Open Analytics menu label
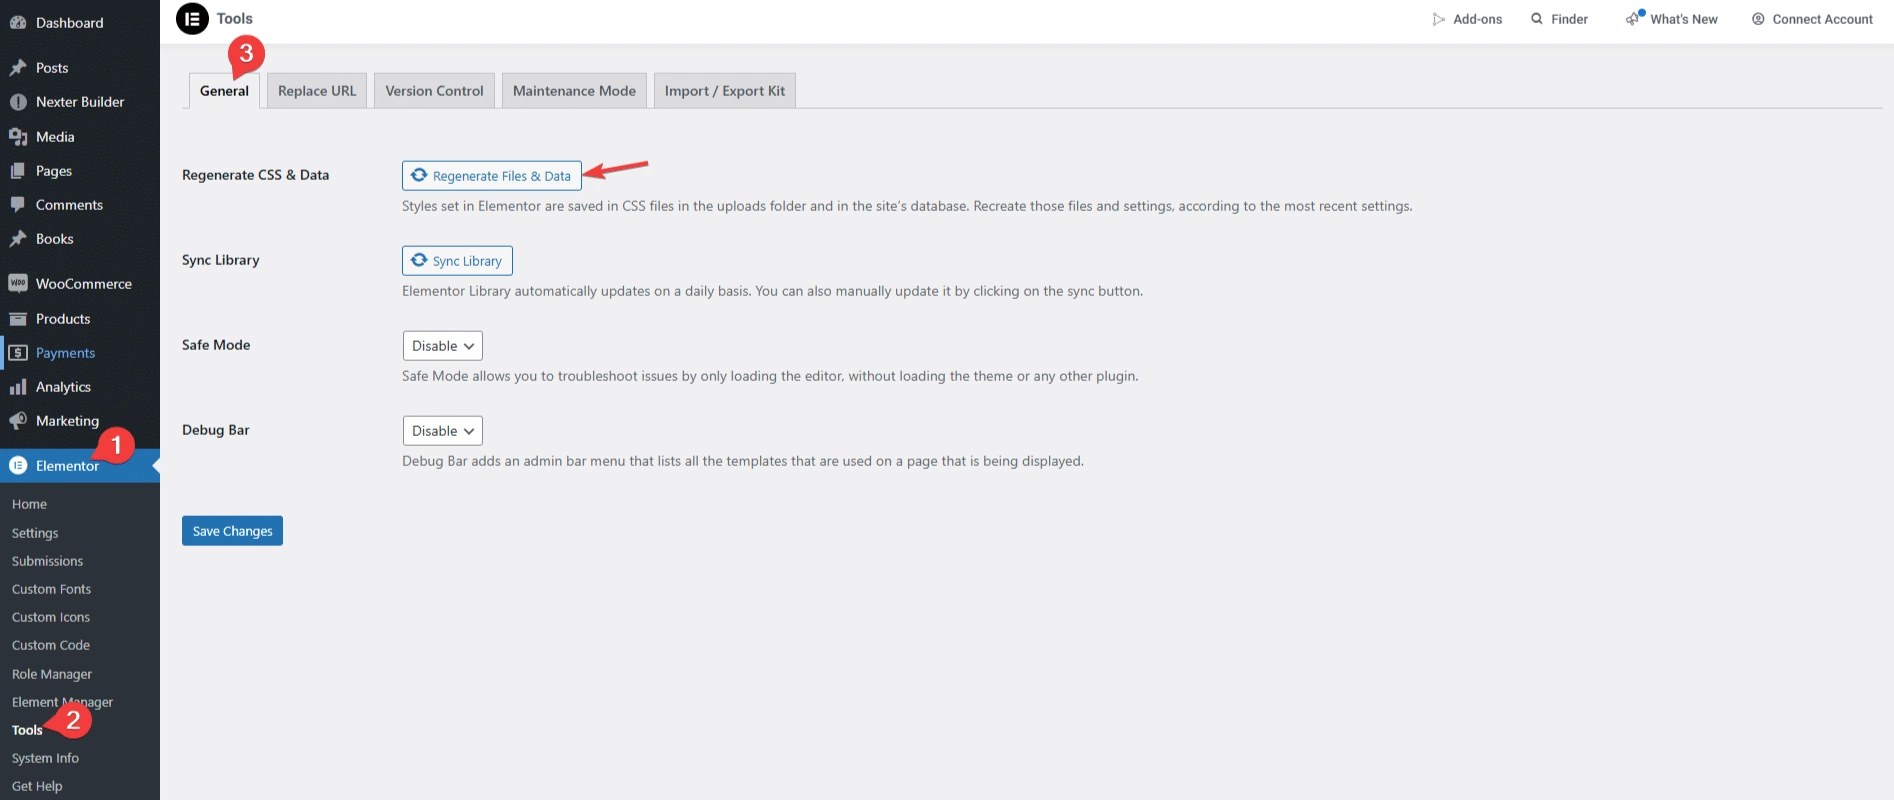The width and height of the screenshot is (1894, 800). (x=63, y=387)
